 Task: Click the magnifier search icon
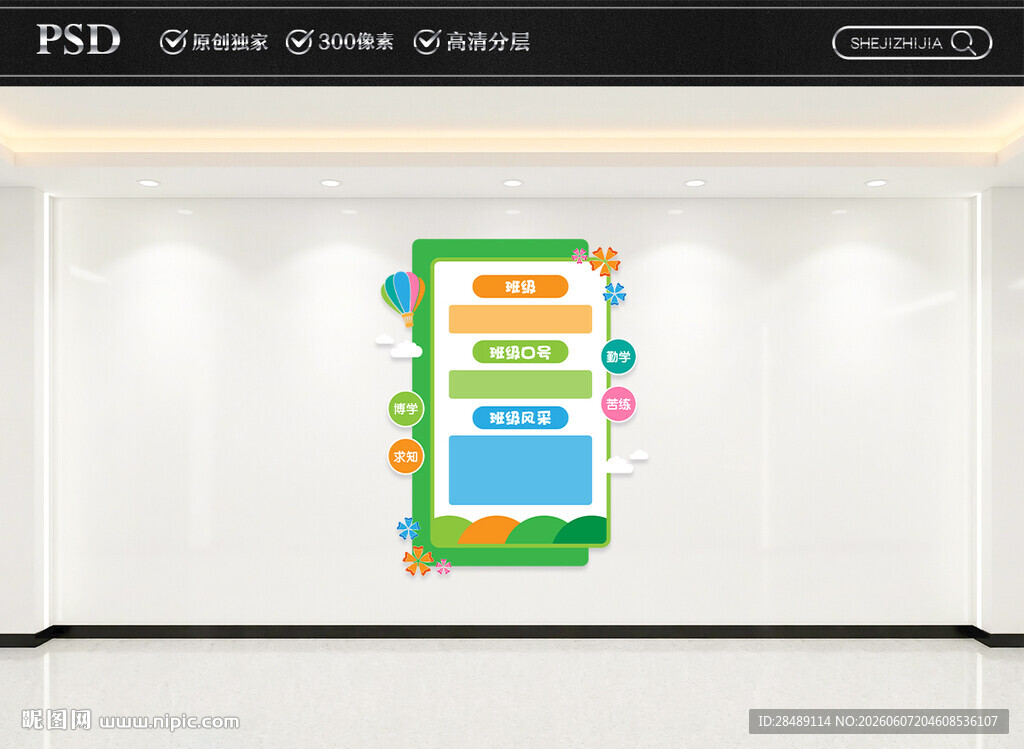pos(963,43)
